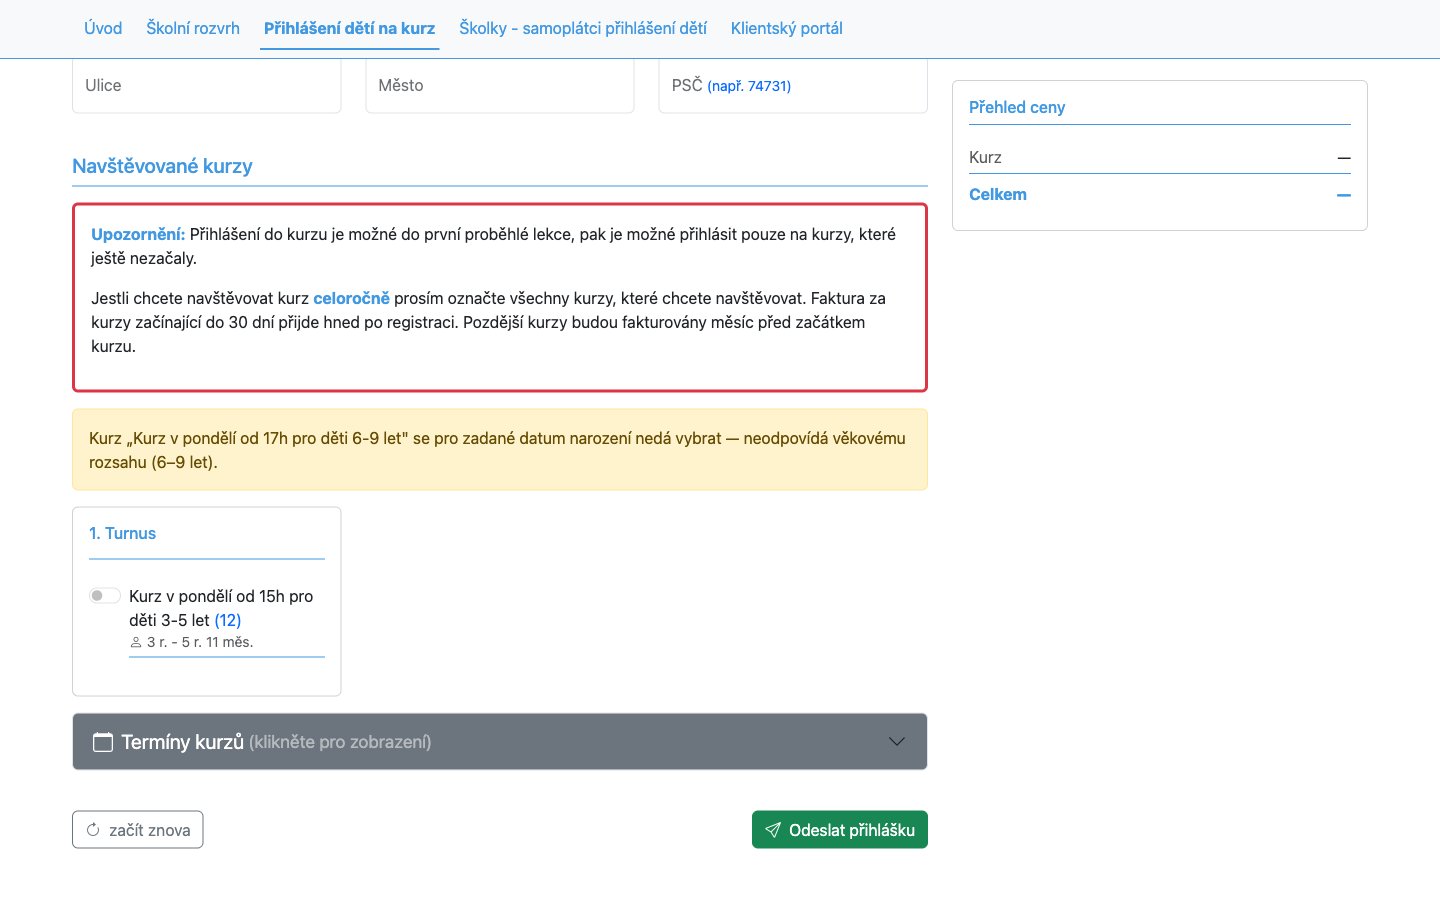Open Školky - samoplátci přihlášení dětí tab
The height and width of the screenshot is (900, 1440).
tap(583, 28)
